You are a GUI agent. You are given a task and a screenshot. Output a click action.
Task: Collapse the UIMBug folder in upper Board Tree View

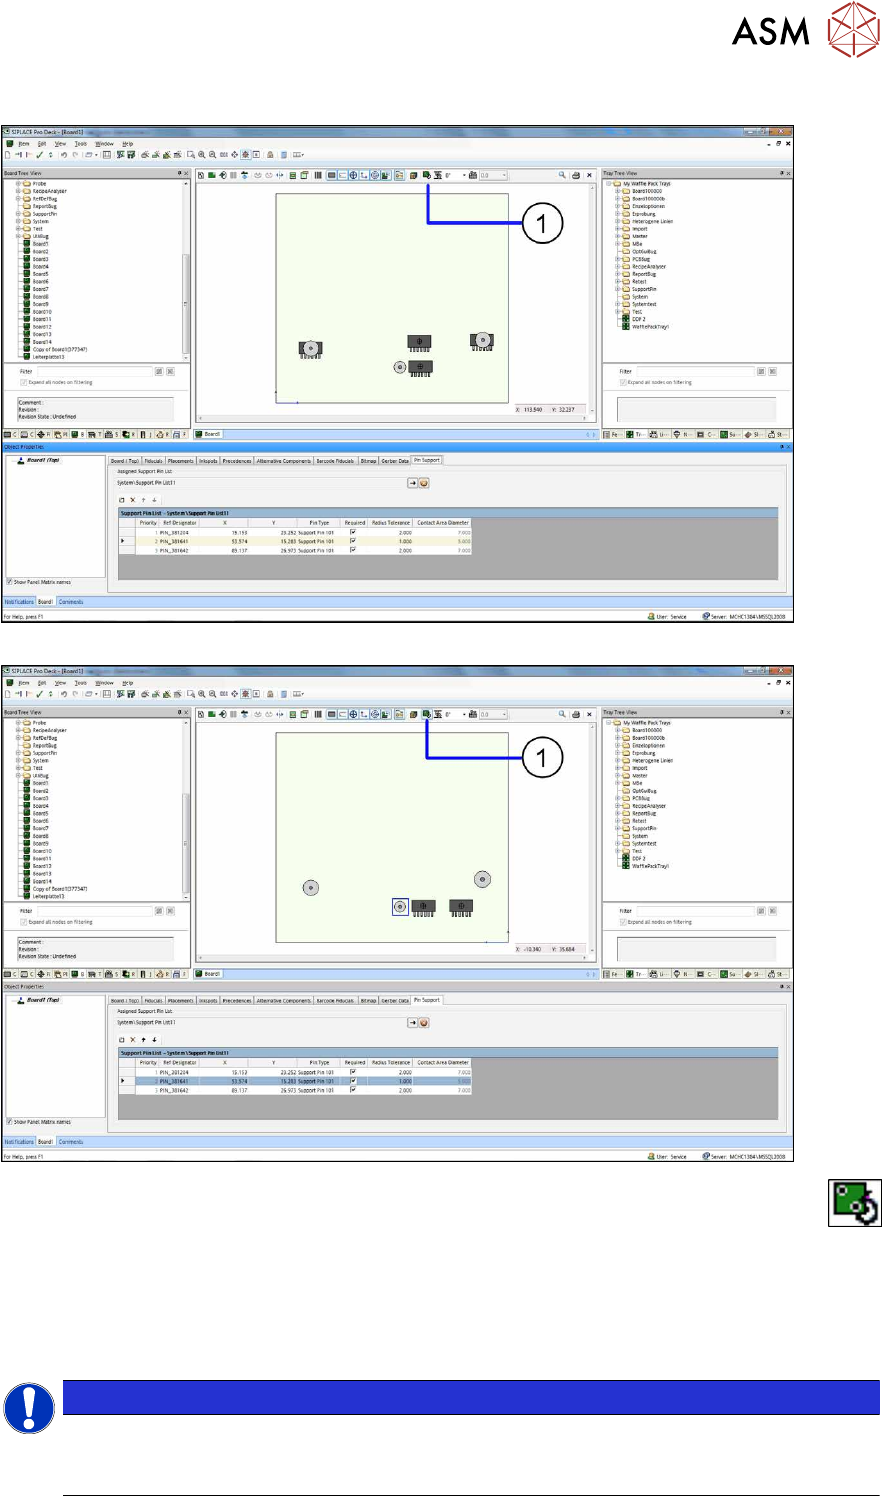tap(18, 236)
